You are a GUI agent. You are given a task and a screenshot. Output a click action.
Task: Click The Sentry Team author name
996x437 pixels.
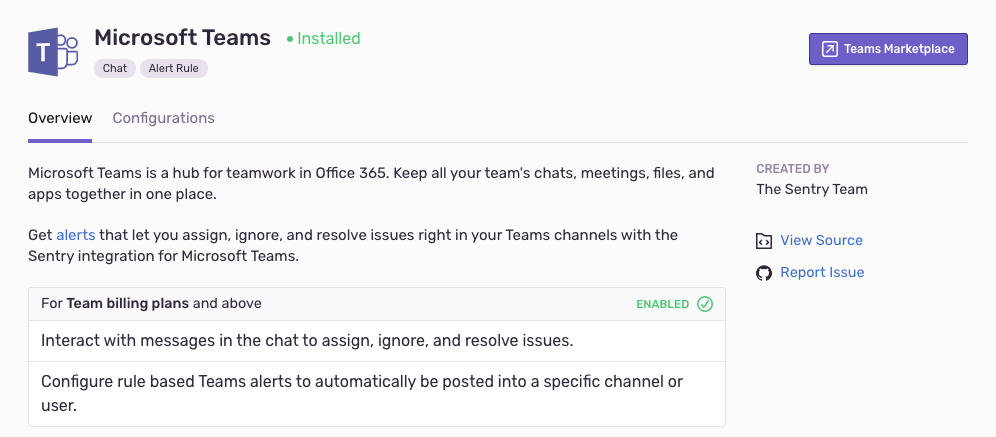[x=812, y=189]
